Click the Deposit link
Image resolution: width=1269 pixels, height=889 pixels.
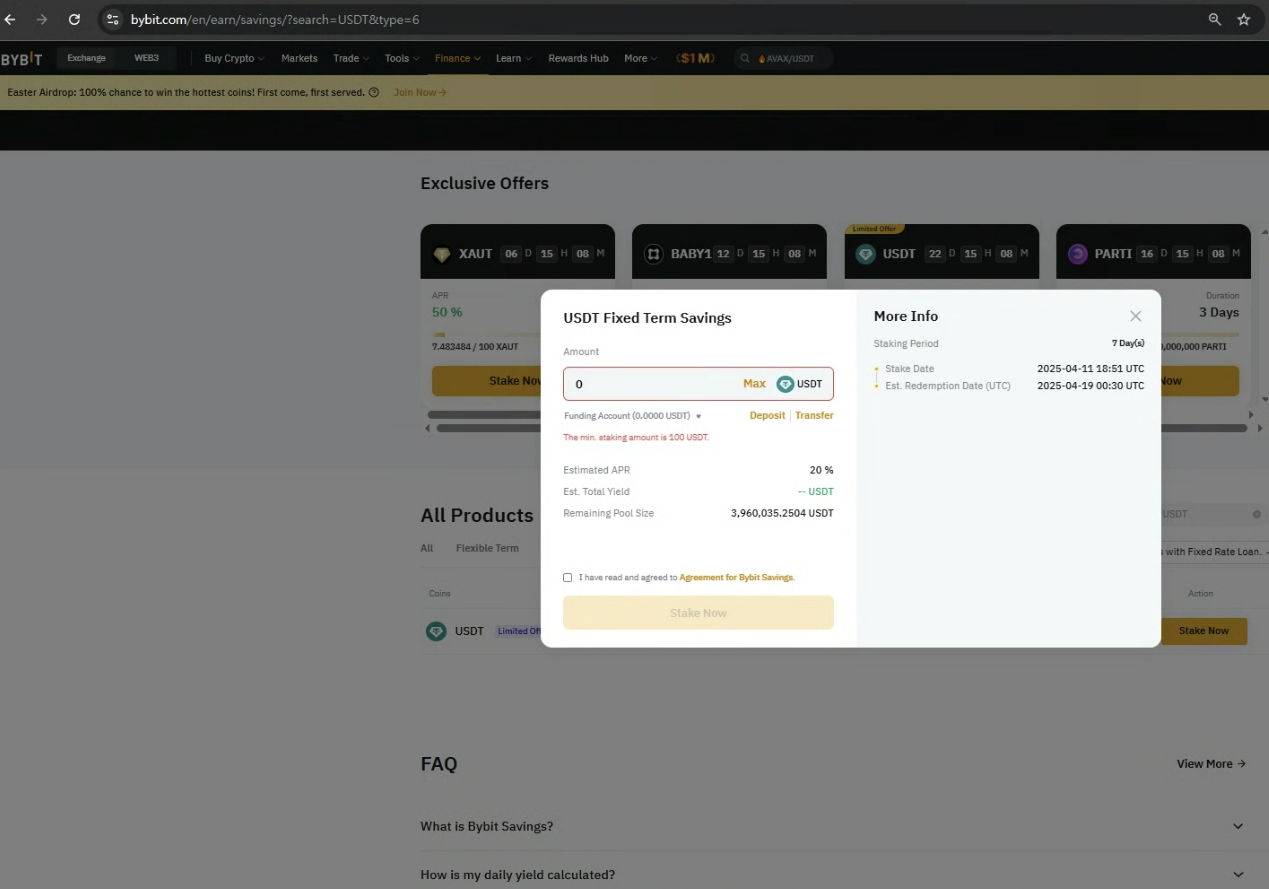(767, 416)
